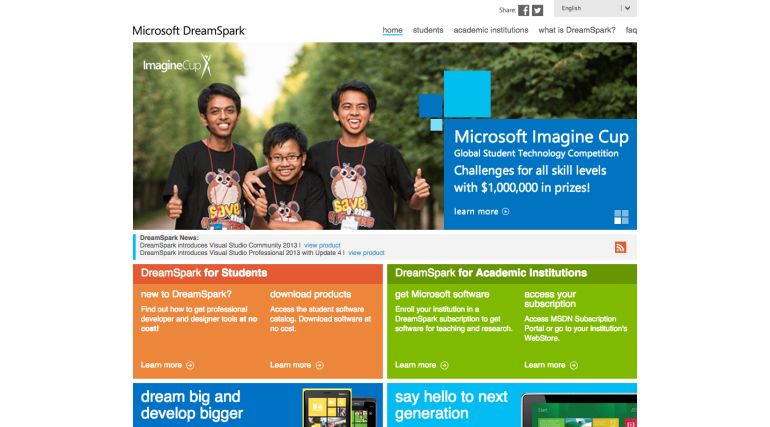Viewport: 770px width, 427px height.
Task: Click Learn more under access your subscription
Action: point(550,365)
